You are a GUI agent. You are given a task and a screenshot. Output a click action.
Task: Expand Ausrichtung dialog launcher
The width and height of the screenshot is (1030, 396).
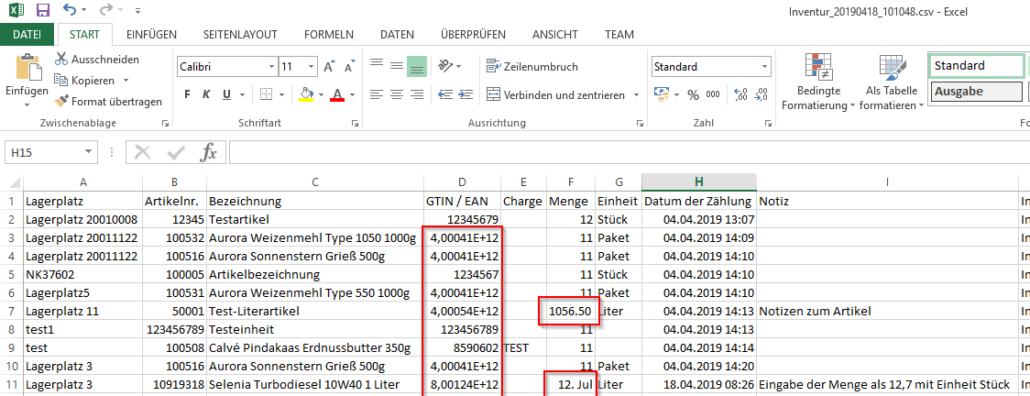641,123
